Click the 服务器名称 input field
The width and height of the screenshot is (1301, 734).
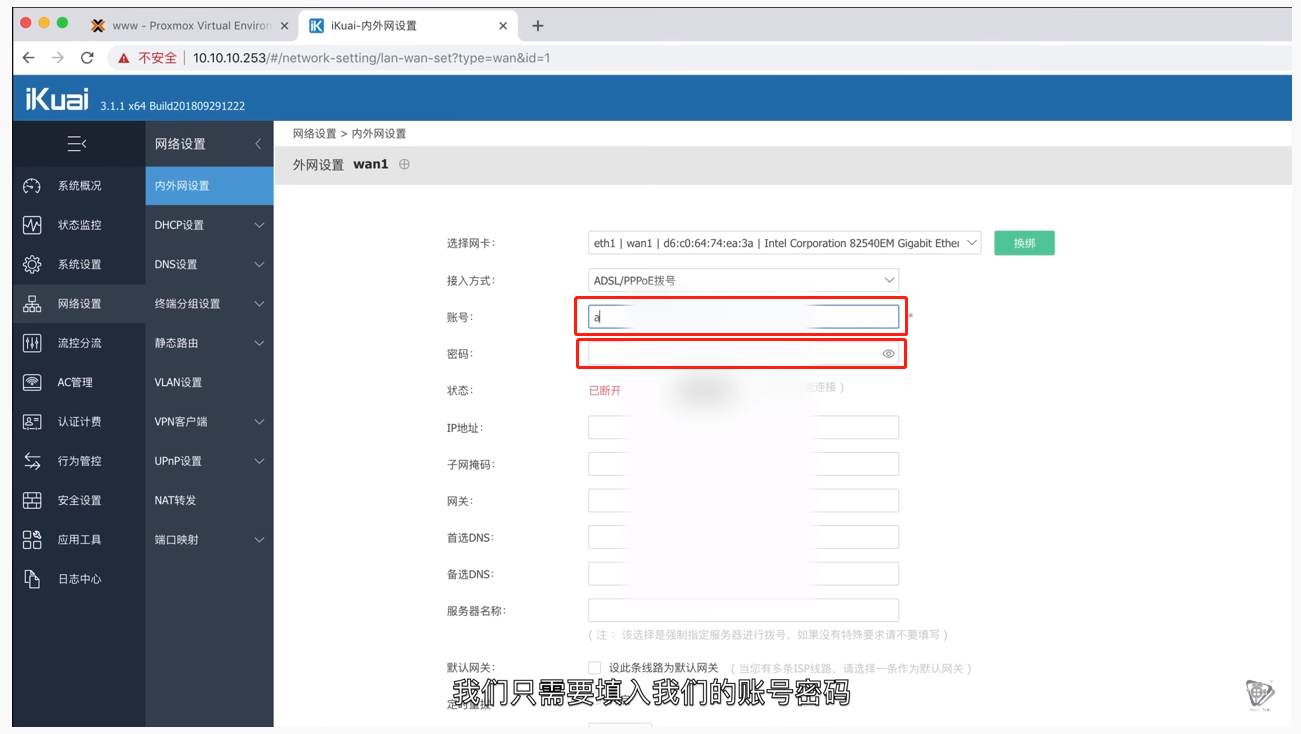pos(743,610)
